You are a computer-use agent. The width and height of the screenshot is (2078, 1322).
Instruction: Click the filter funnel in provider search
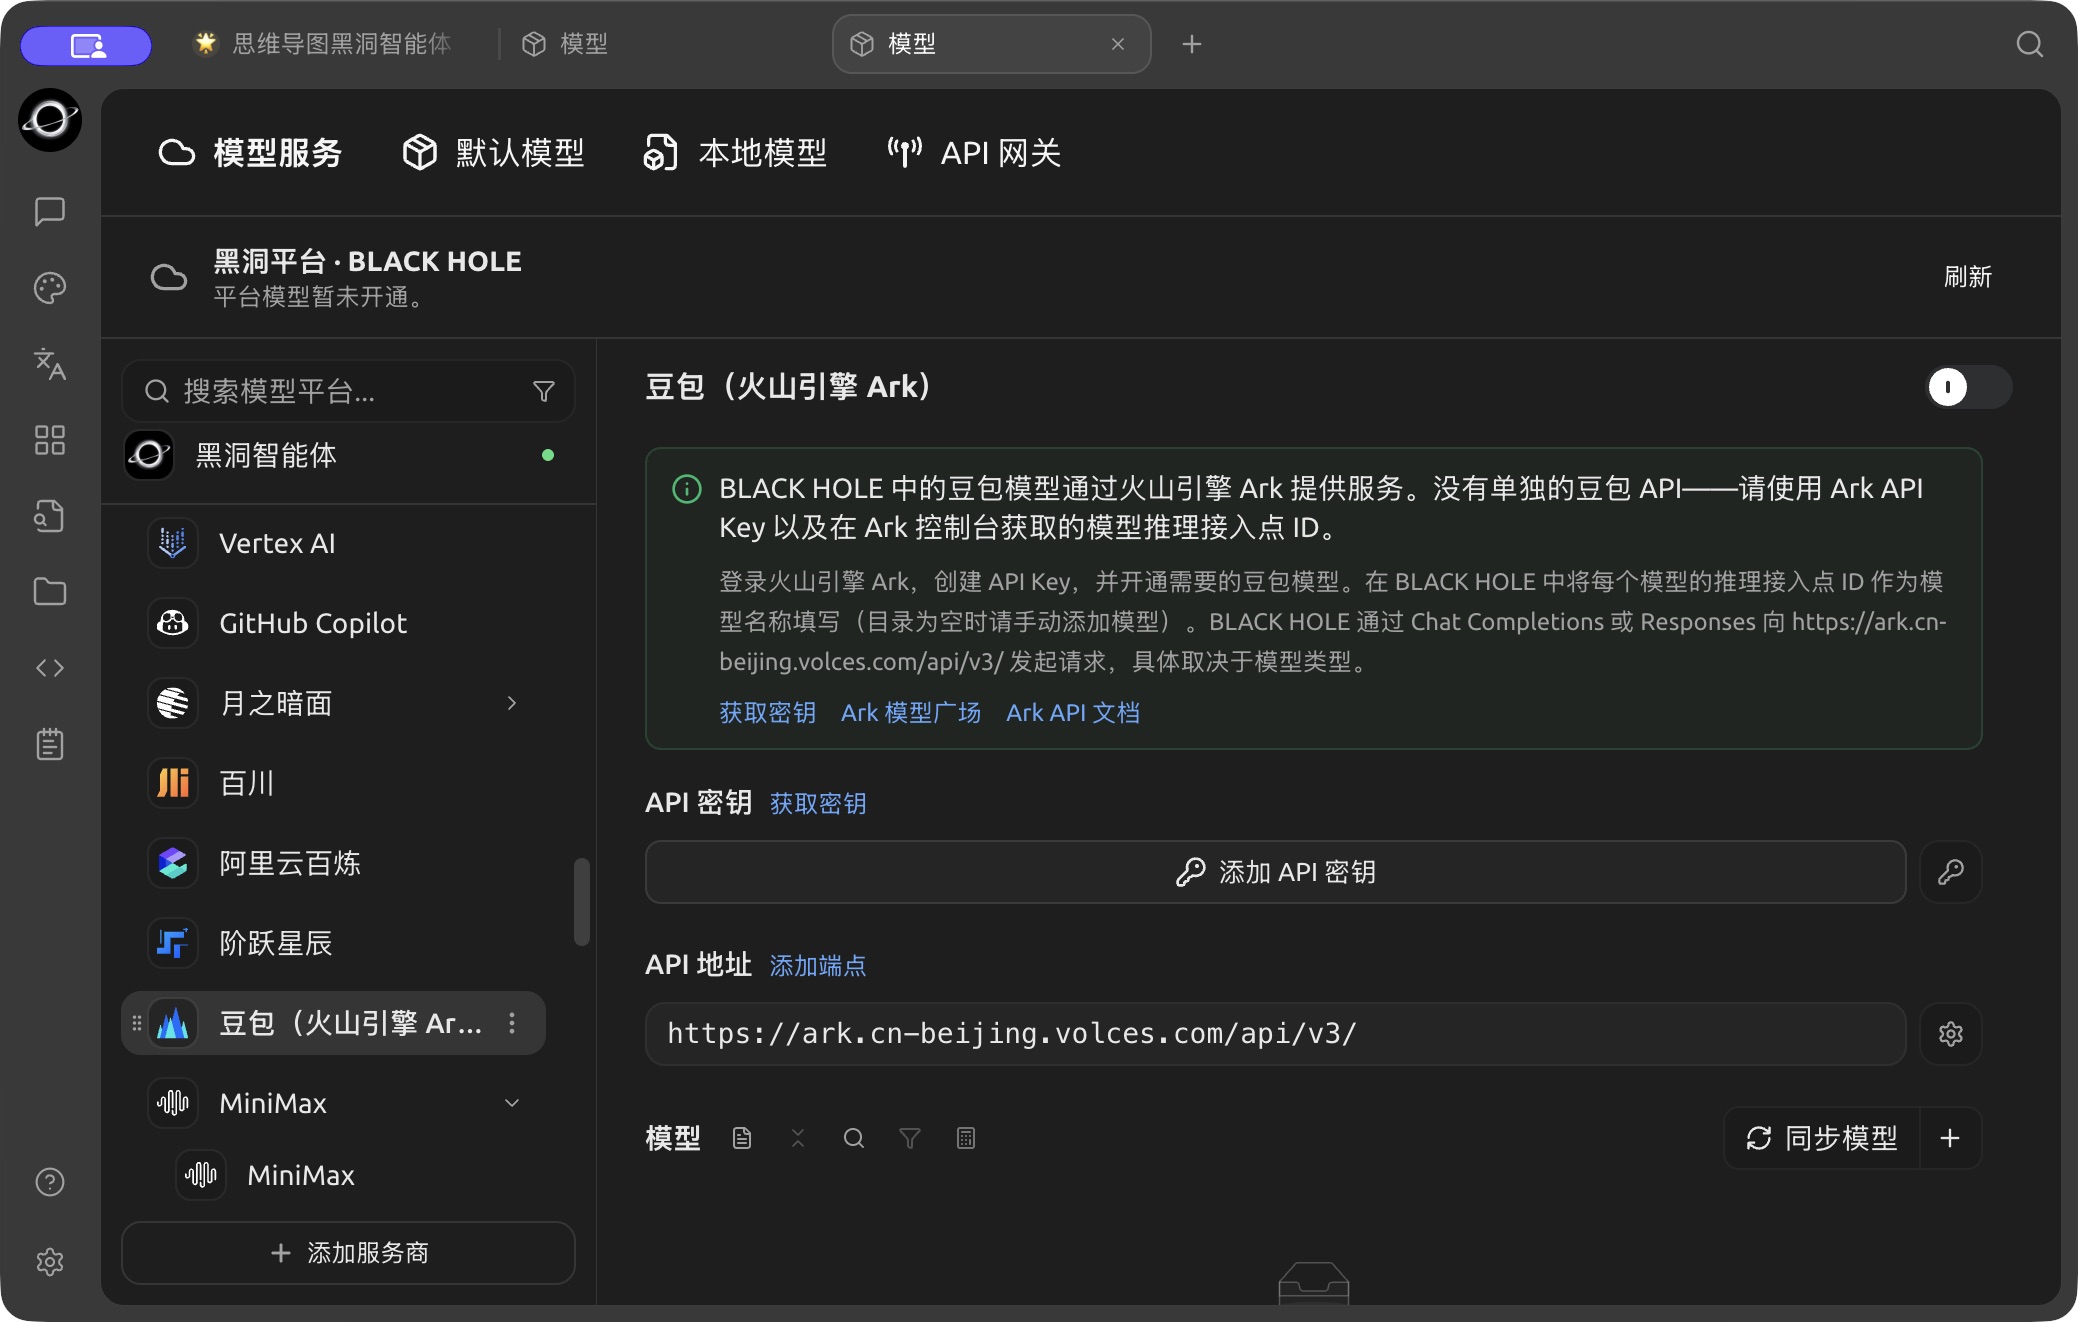(544, 391)
